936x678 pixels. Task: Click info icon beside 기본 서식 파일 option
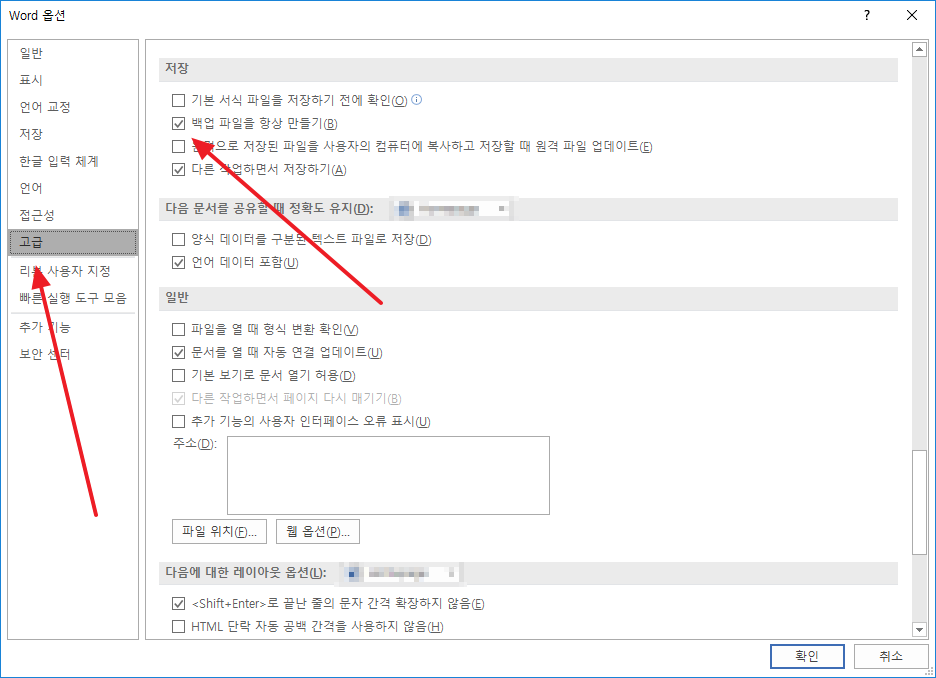coord(417,100)
